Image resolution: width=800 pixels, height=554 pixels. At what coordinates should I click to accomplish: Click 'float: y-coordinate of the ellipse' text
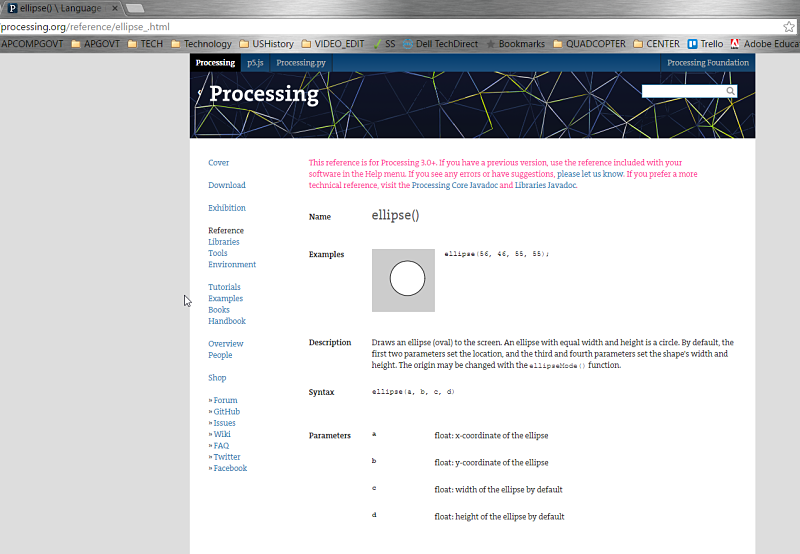click(x=491, y=463)
